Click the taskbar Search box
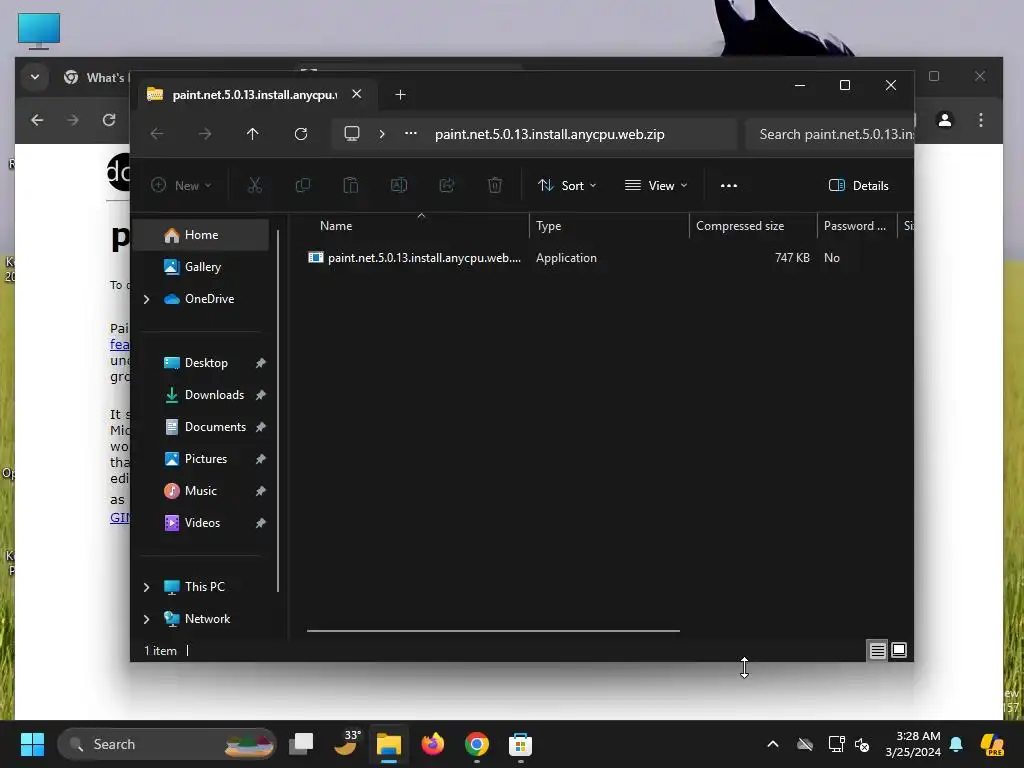This screenshot has width=1024, height=768. click(x=167, y=744)
